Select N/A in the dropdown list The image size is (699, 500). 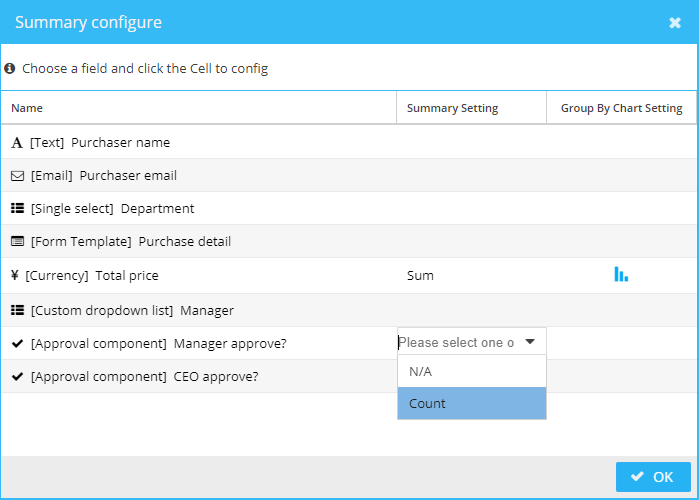click(472, 371)
